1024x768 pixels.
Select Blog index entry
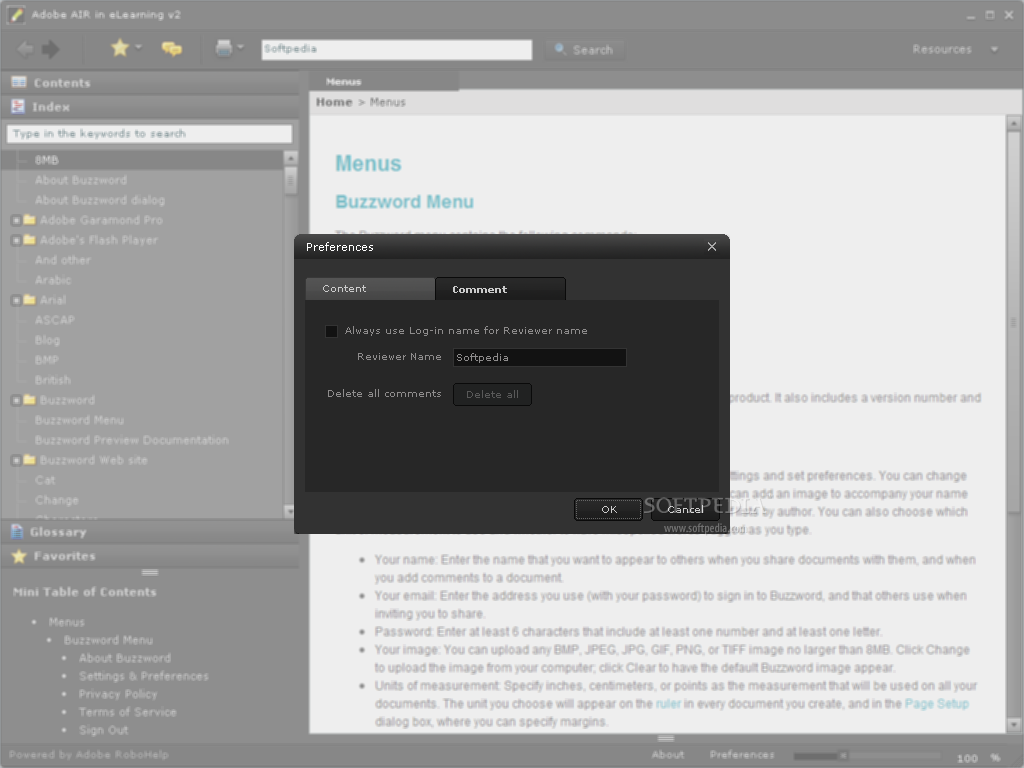click(47, 340)
